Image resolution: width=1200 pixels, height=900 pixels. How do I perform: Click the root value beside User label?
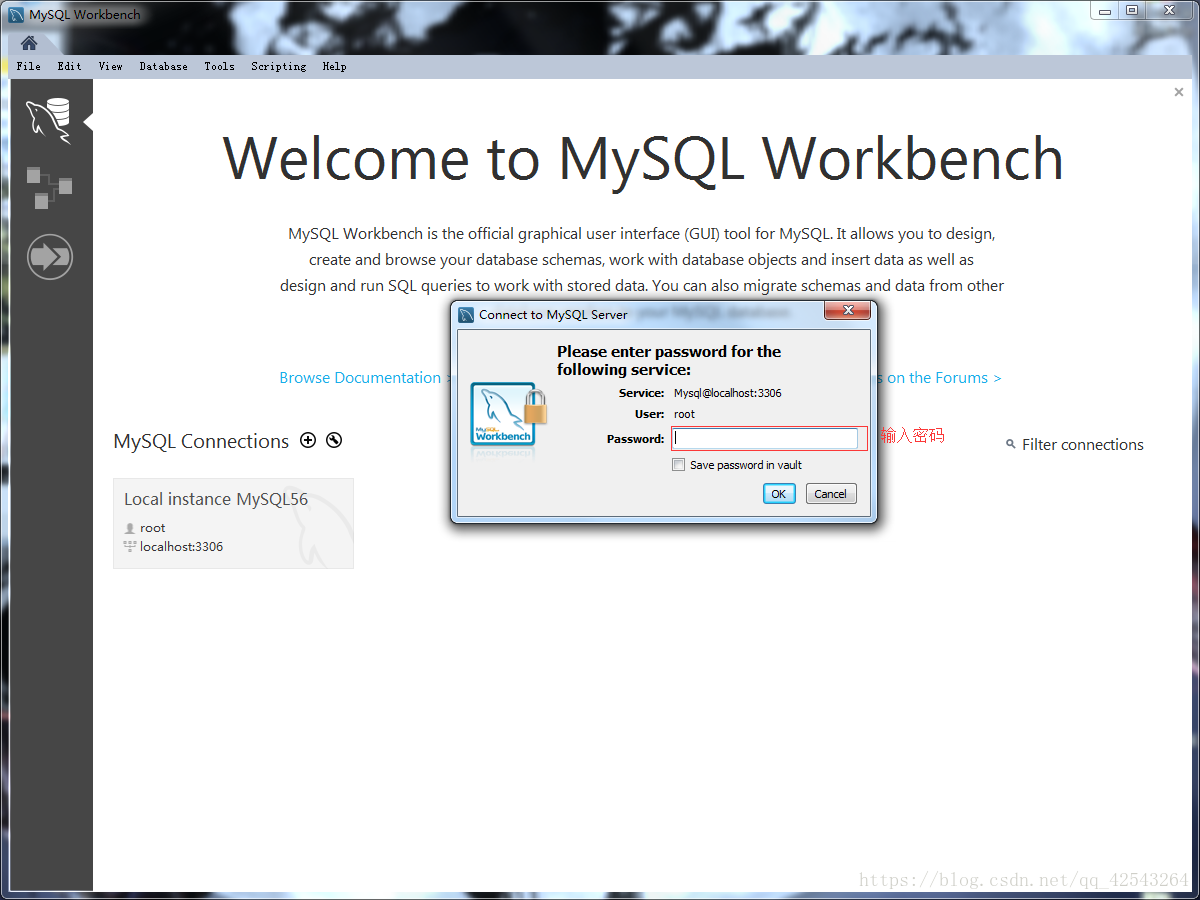tap(684, 414)
